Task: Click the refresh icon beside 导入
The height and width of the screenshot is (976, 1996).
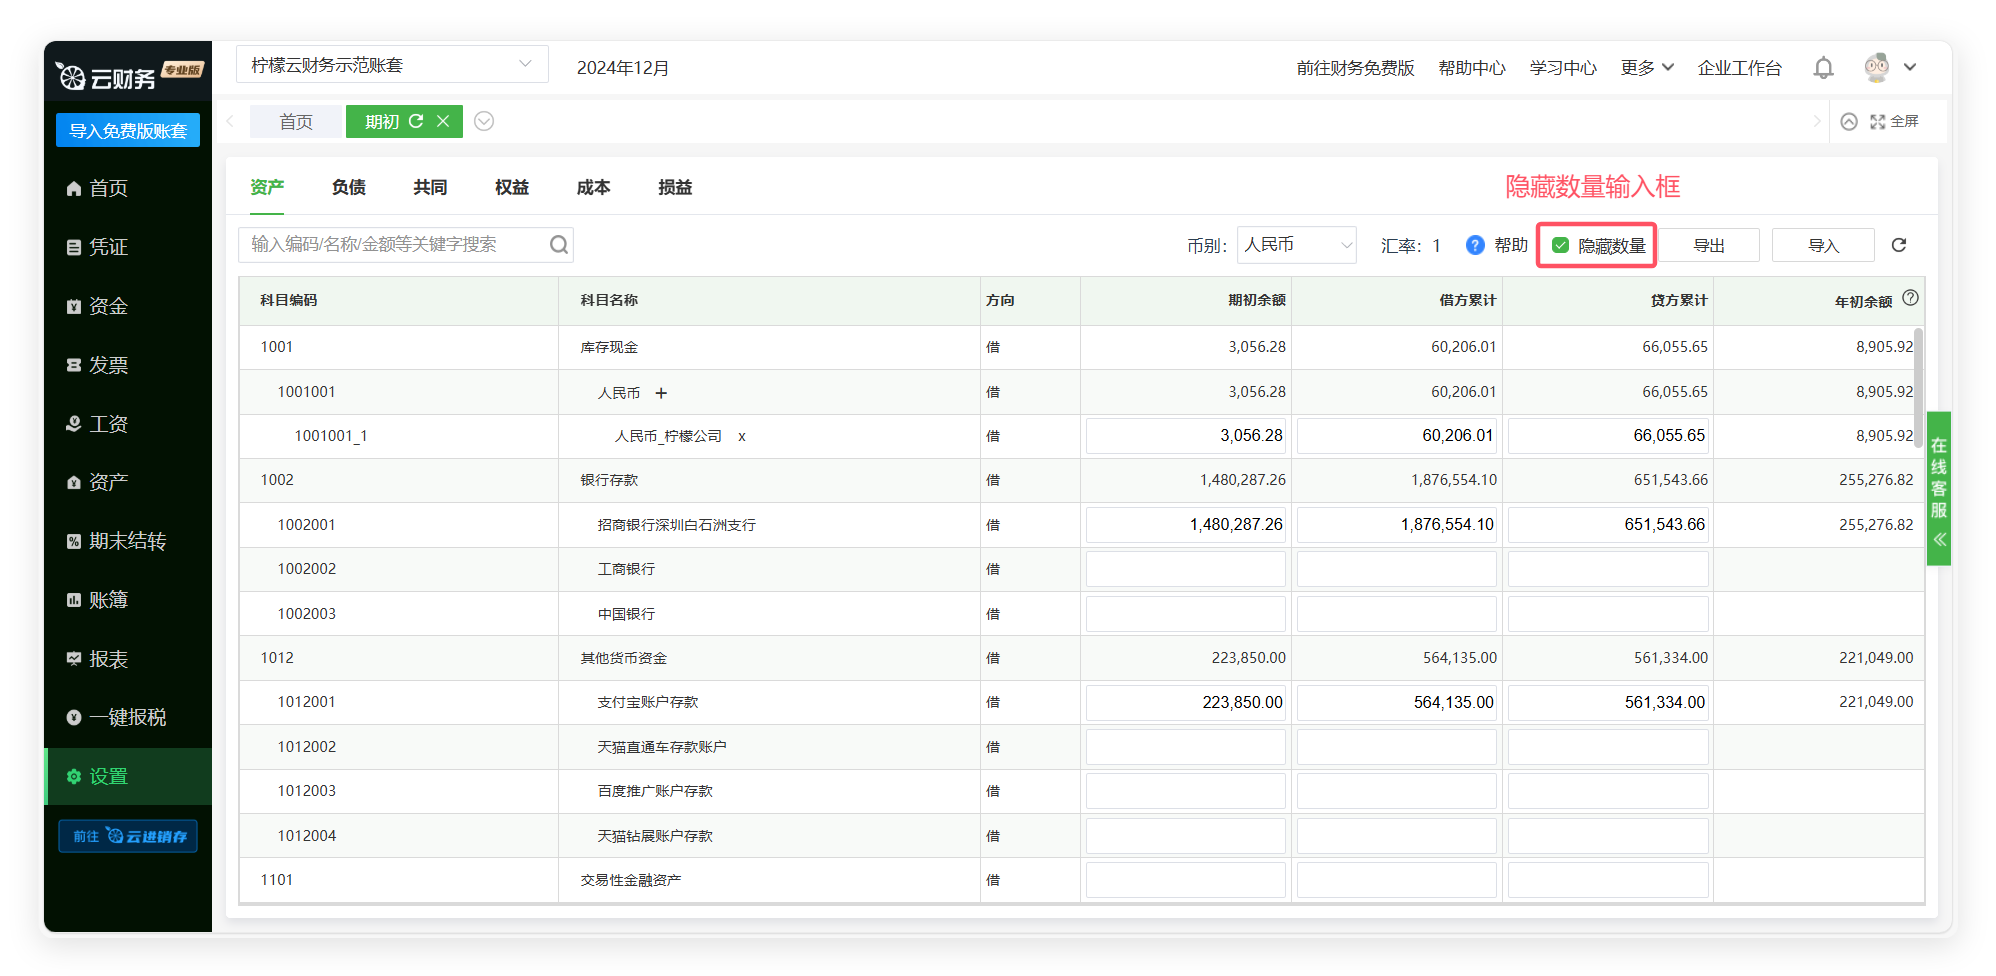Action: point(1899,245)
